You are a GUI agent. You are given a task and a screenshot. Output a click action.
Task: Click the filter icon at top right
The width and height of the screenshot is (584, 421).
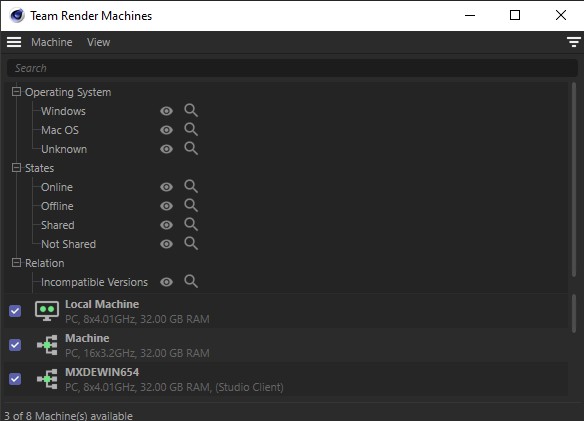click(574, 42)
